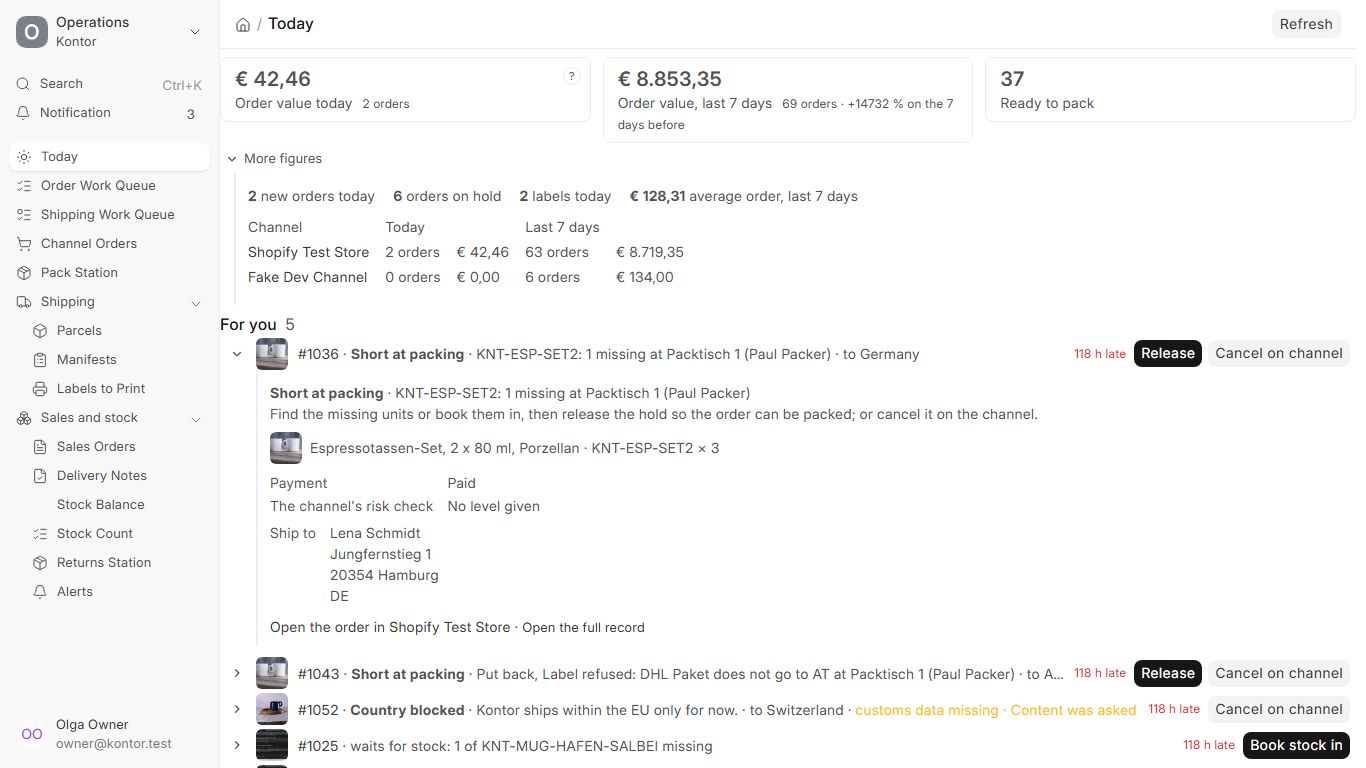1366x768 pixels.
Task: Click the Ready to pack card
Action: [x=1170, y=90]
